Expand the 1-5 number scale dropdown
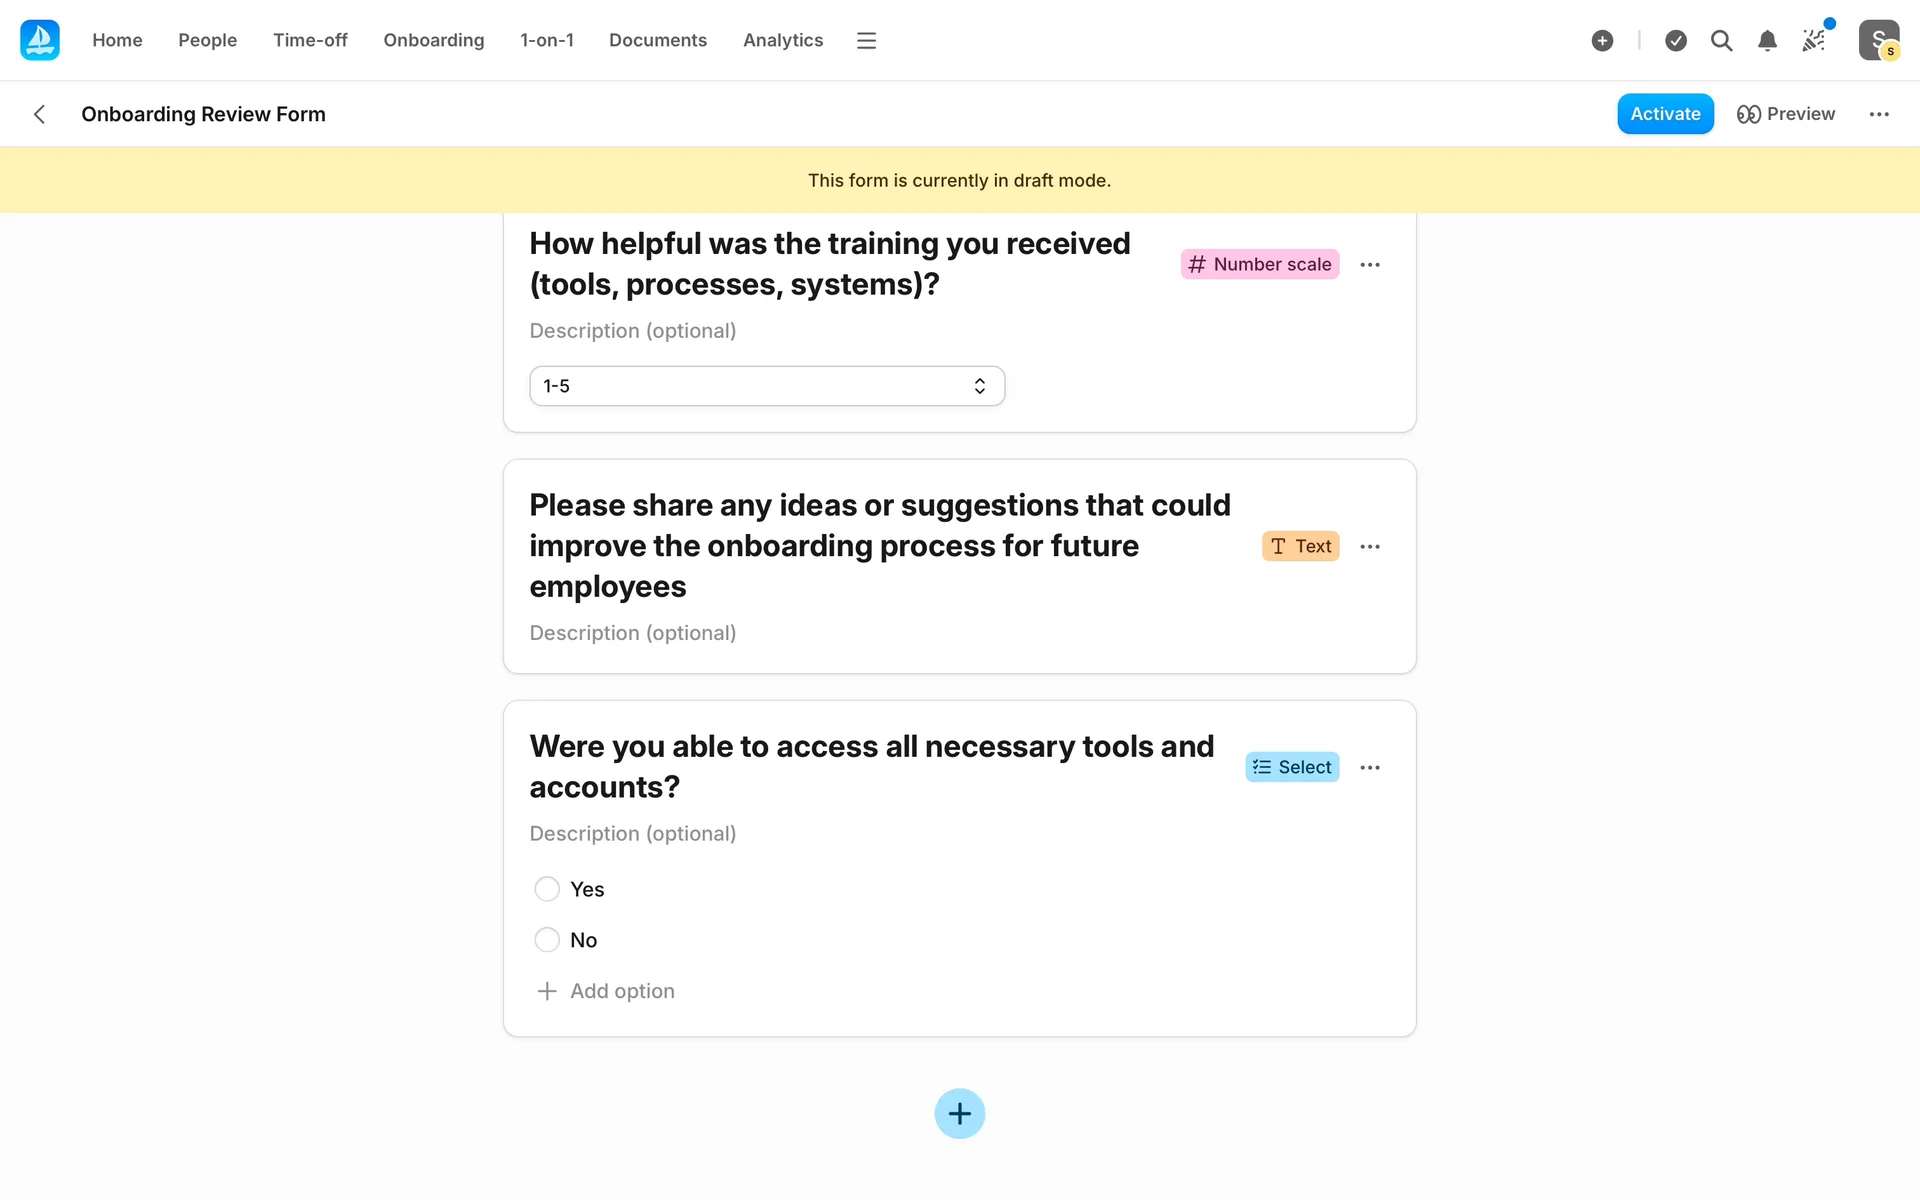 766,386
